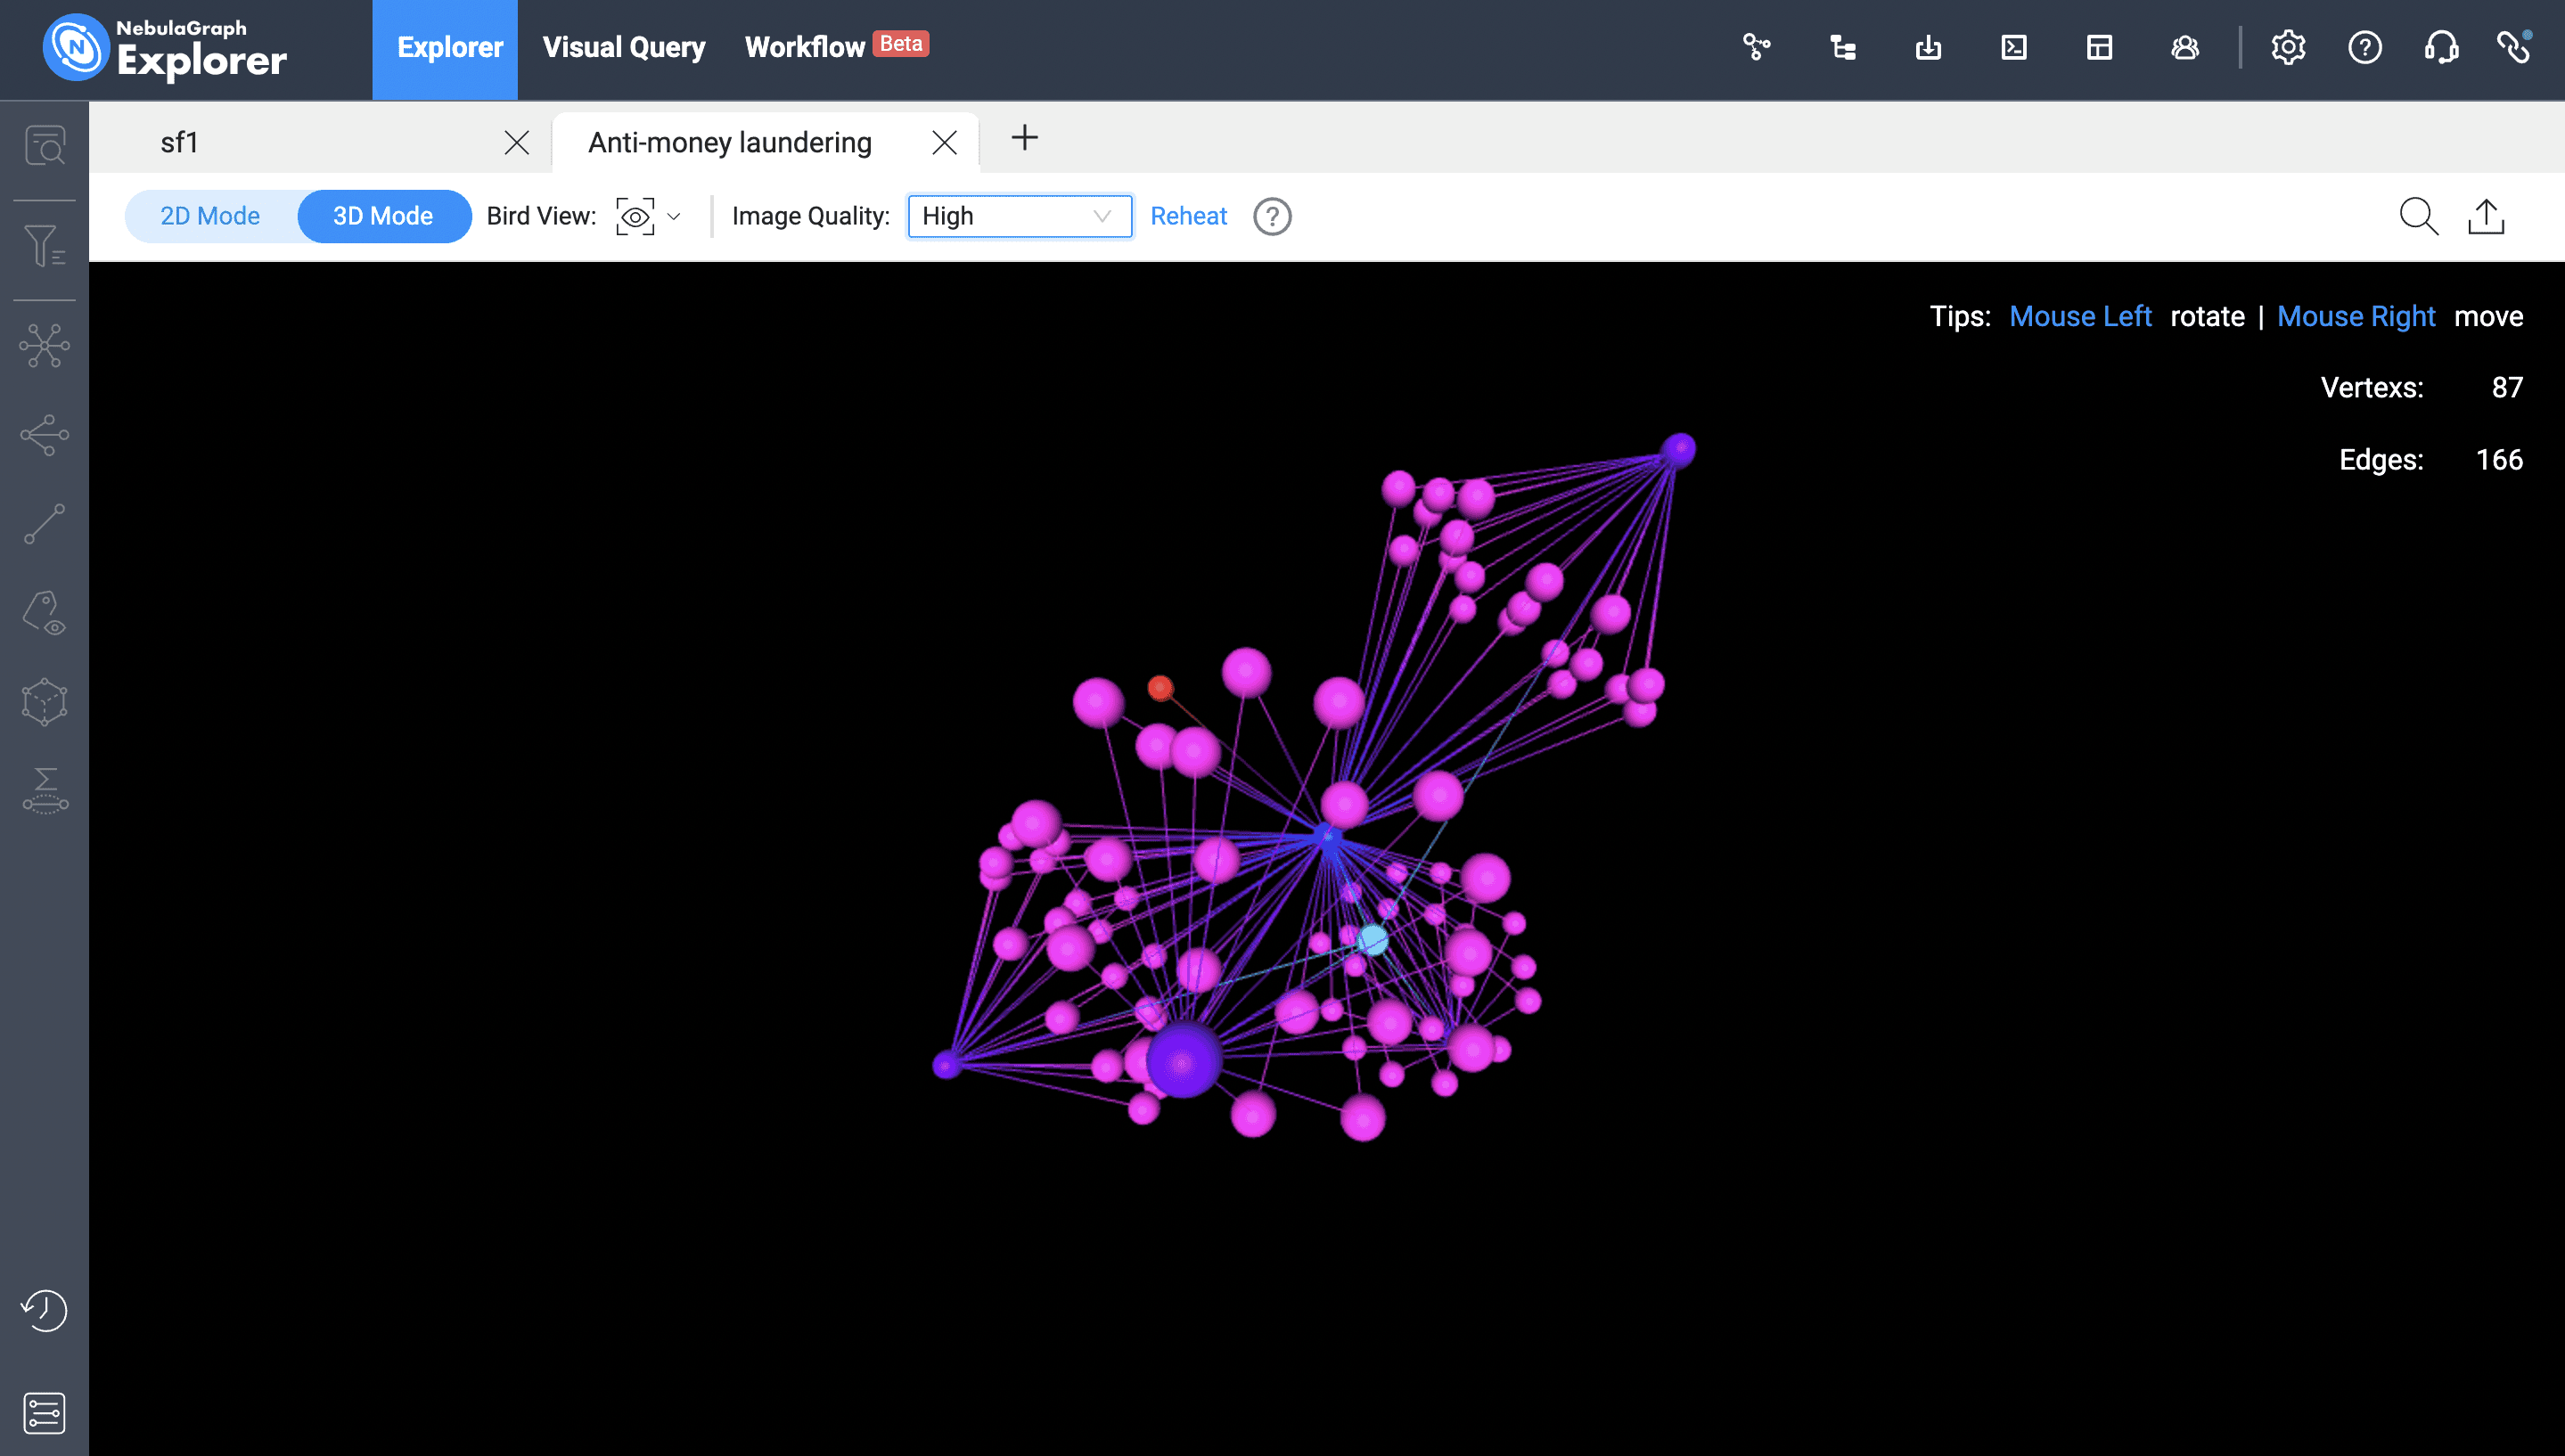Open the search query panel in the sidebar
The image size is (2565, 1456).
[45, 145]
